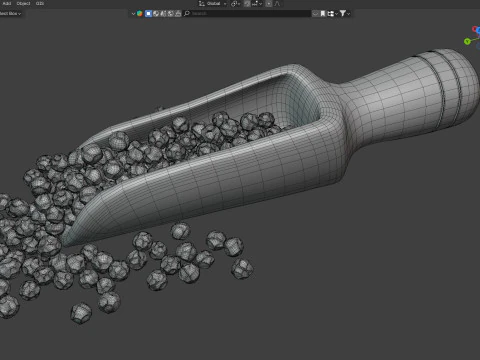Open the GIS menu in viewport header
Image resolution: width=480 pixels, height=360 pixels.
point(40,3)
